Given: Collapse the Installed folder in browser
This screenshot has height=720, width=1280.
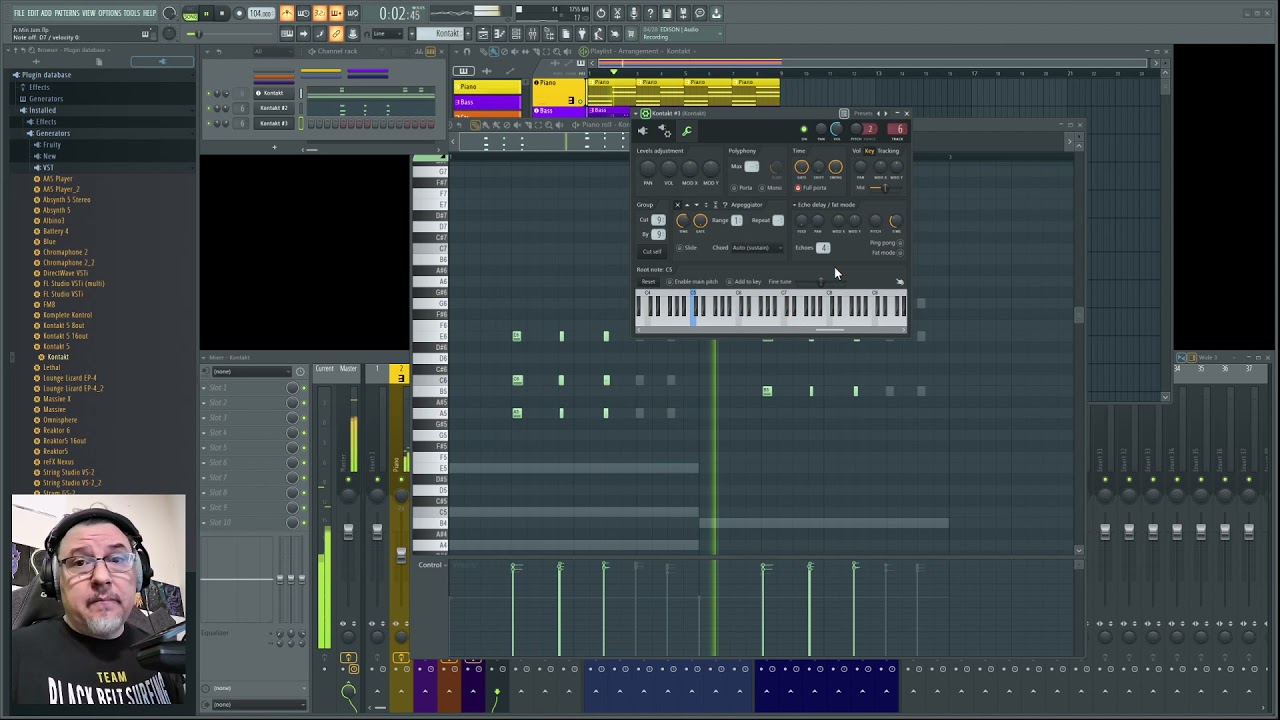Looking at the screenshot, I should point(42,110).
